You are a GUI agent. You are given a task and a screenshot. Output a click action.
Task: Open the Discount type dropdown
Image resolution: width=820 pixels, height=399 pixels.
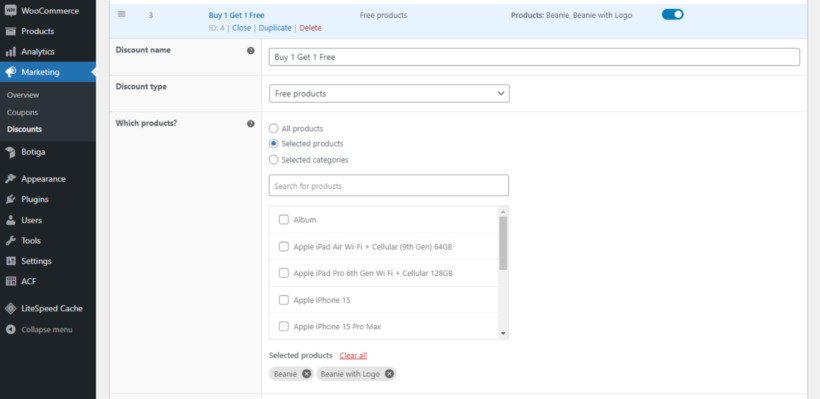click(389, 94)
